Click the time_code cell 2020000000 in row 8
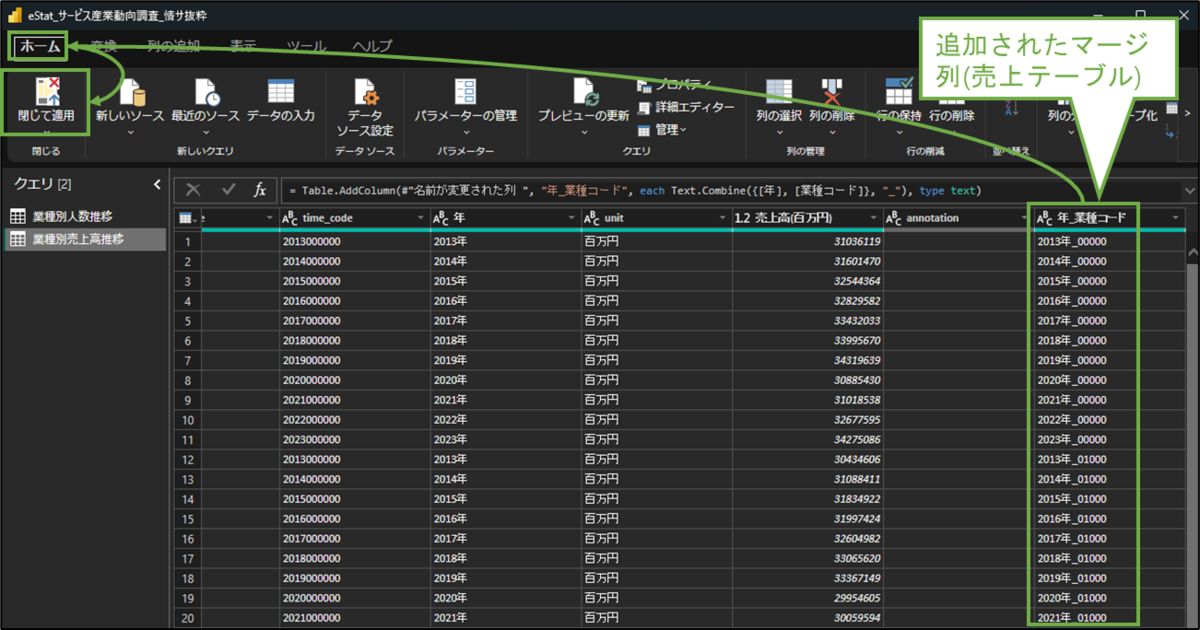 [355, 380]
